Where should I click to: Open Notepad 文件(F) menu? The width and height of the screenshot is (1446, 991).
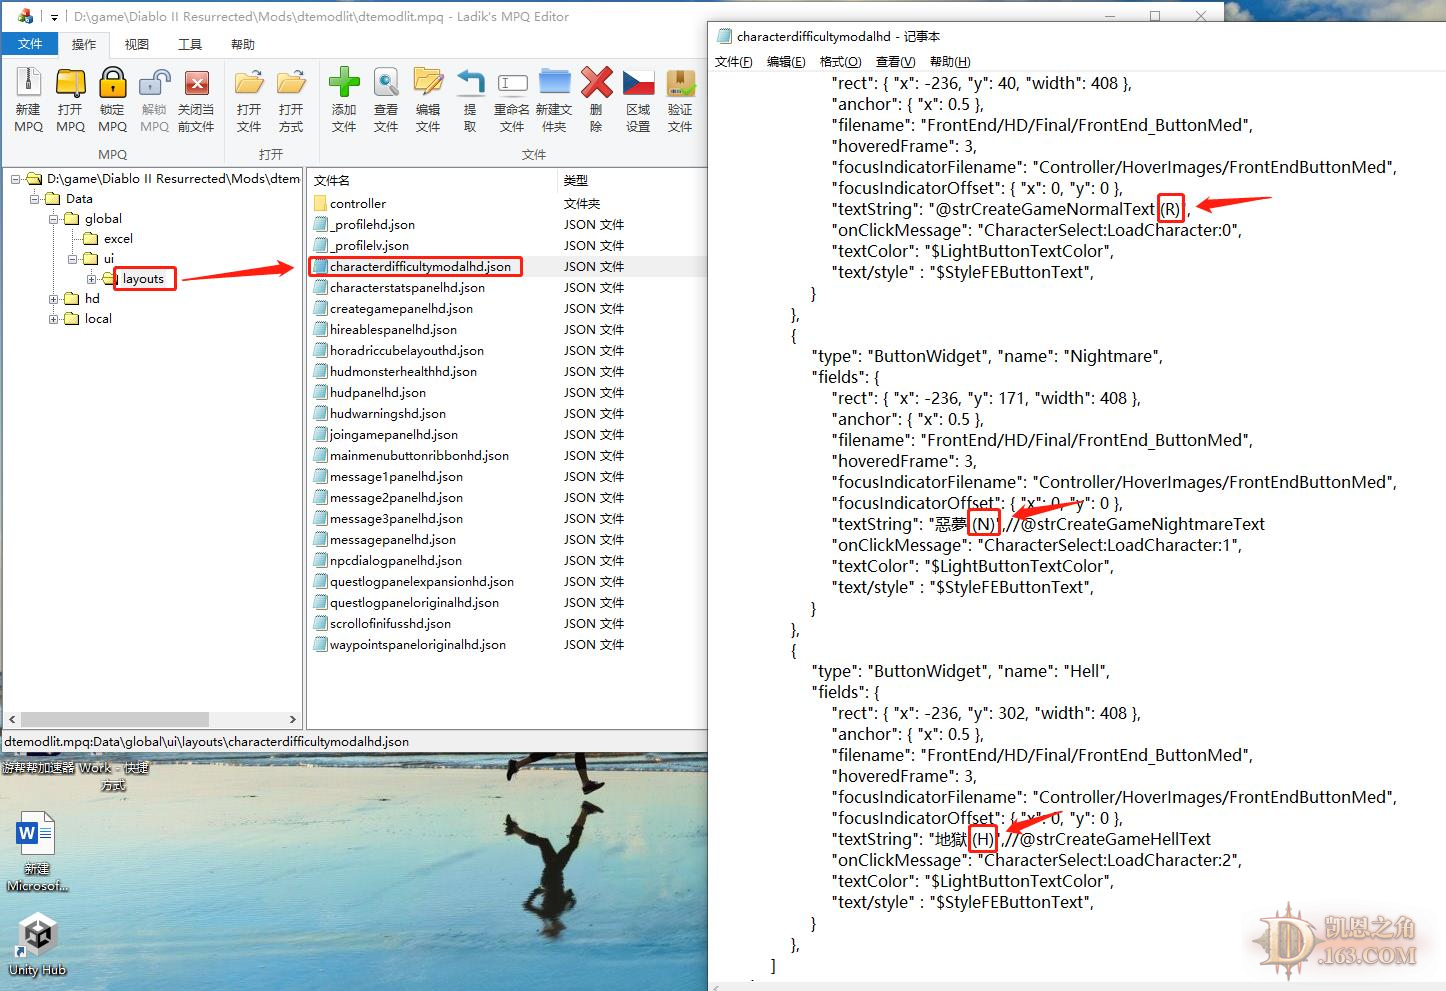tap(734, 62)
